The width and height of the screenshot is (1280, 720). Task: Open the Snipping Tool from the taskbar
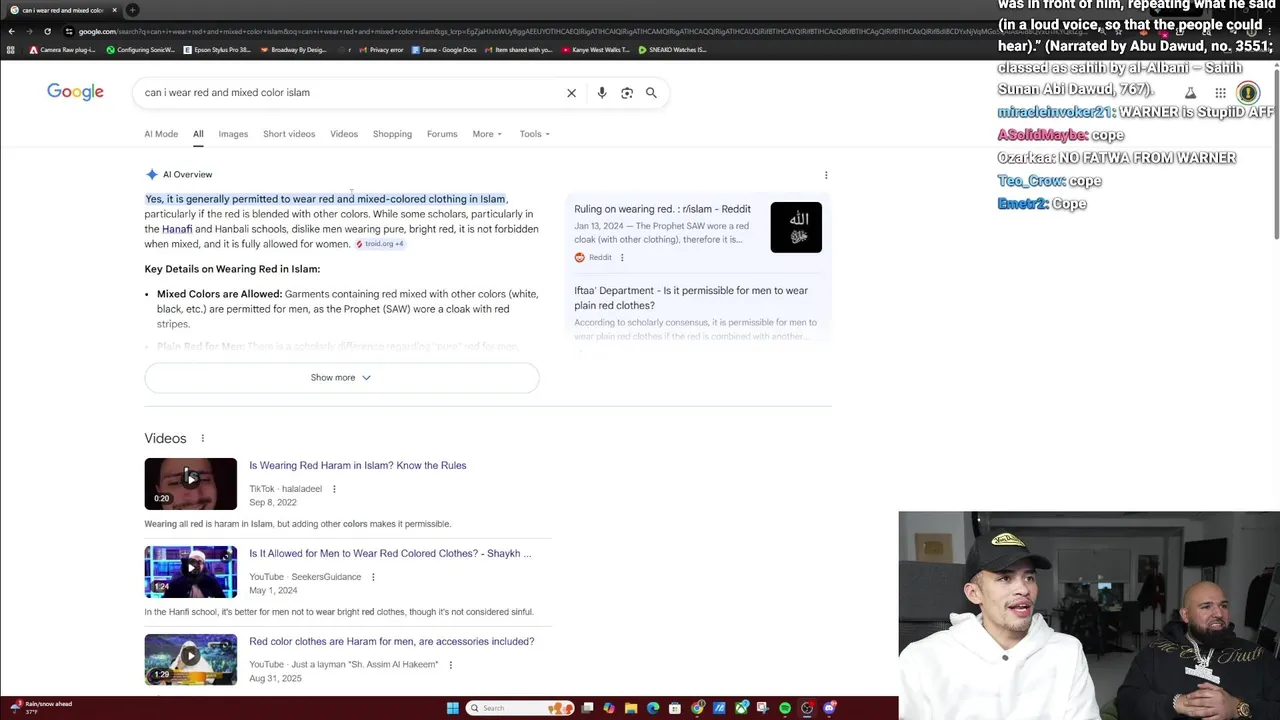point(763,708)
